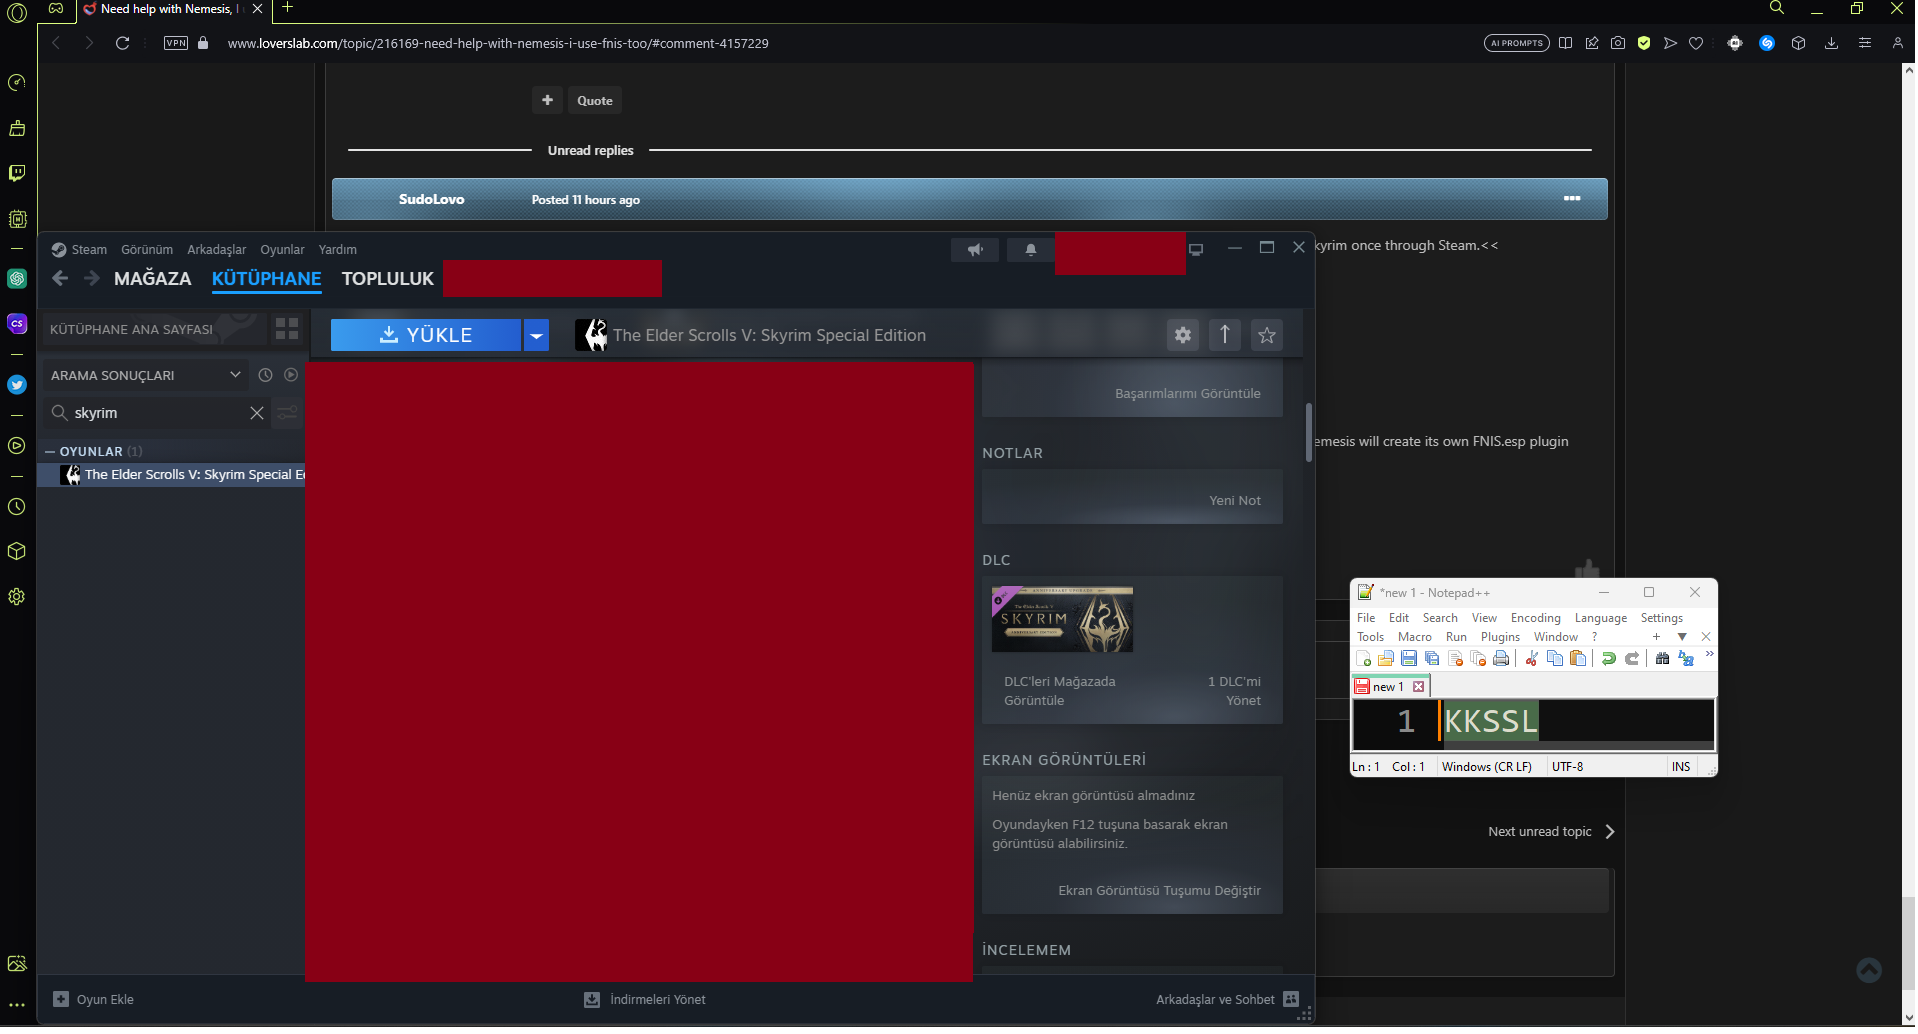Close the new 1 tab in Notepad++

tap(1418, 688)
